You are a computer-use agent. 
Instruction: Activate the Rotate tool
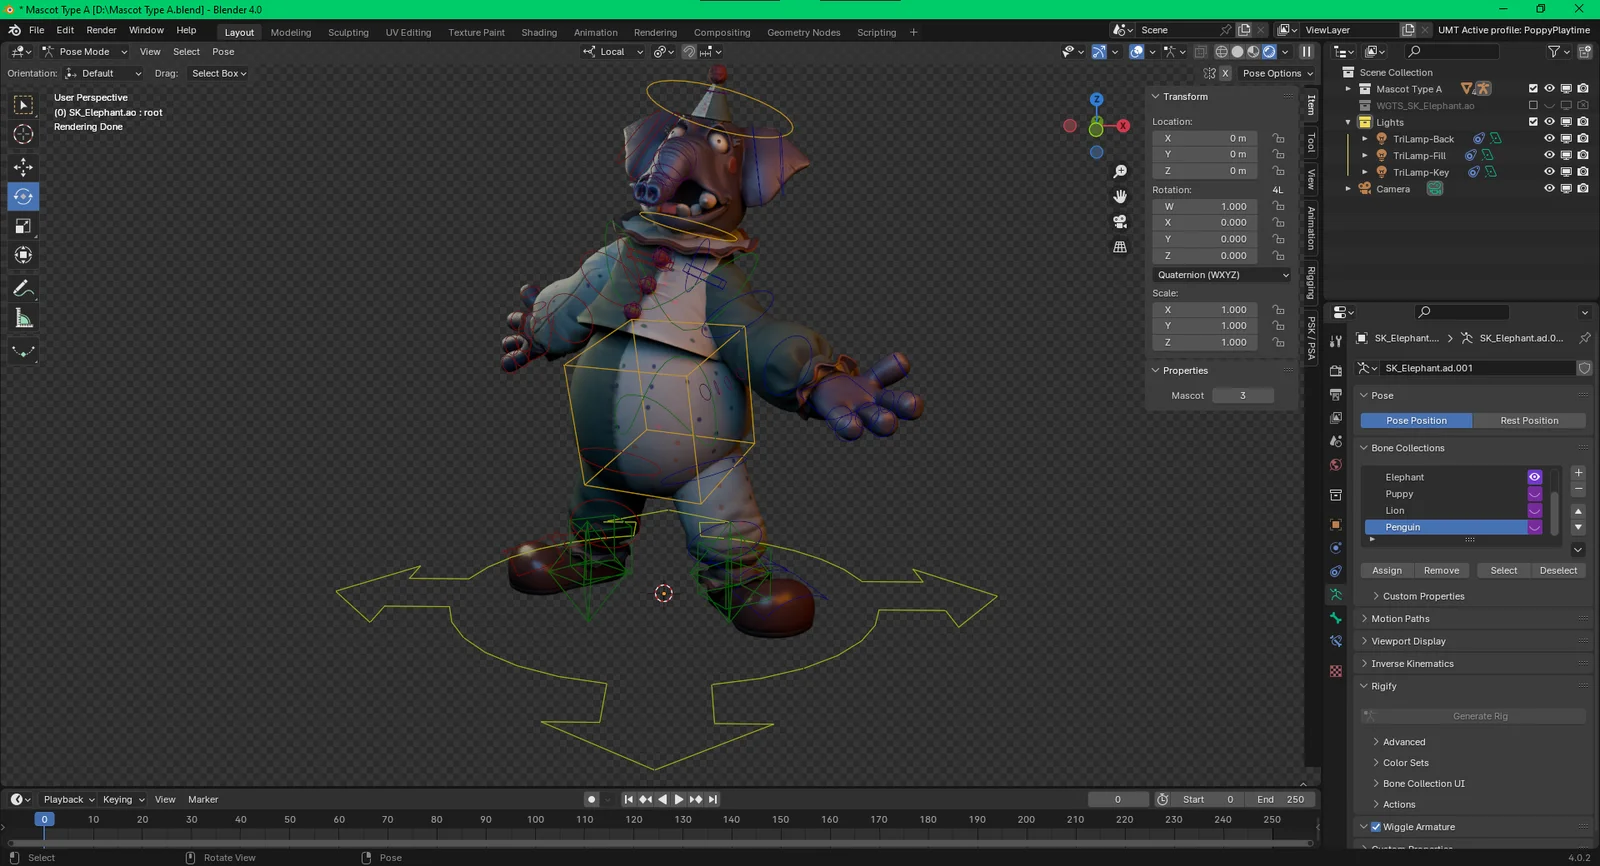pyautogui.click(x=23, y=196)
